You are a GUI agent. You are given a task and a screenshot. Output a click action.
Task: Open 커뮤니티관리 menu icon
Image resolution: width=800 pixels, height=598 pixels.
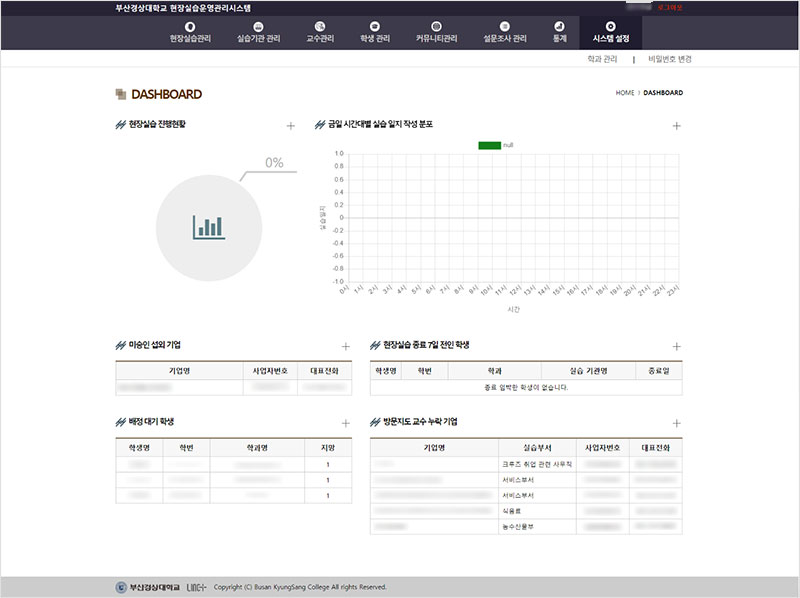click(x=436, y=27)
